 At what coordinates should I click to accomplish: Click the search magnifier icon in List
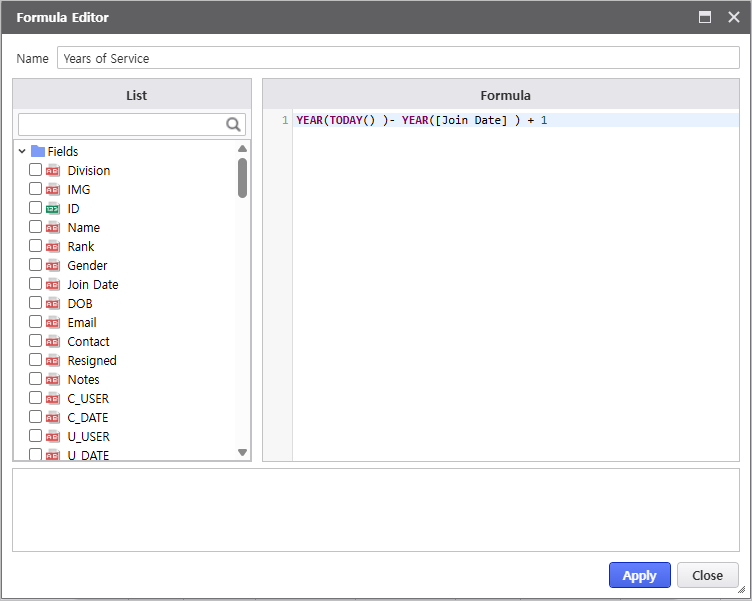234,124
